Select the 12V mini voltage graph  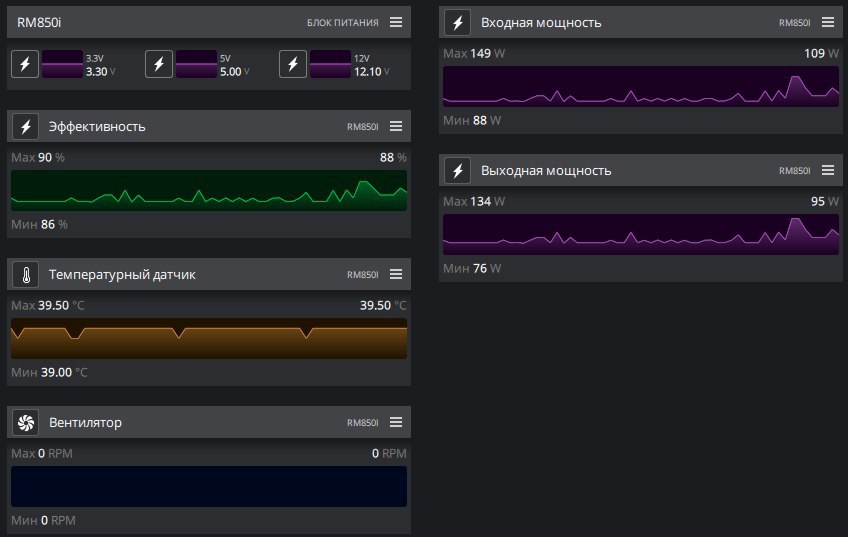point(330,64)
